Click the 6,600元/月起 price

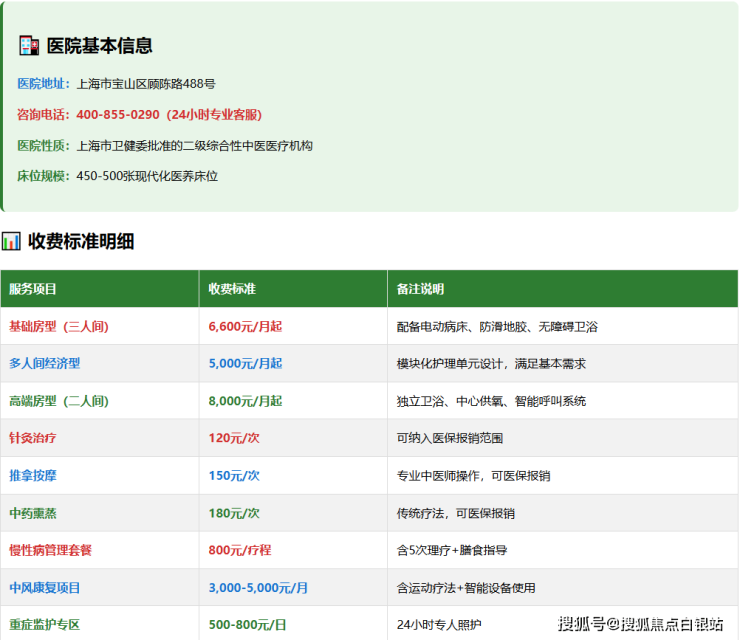[x=245, y=326]
